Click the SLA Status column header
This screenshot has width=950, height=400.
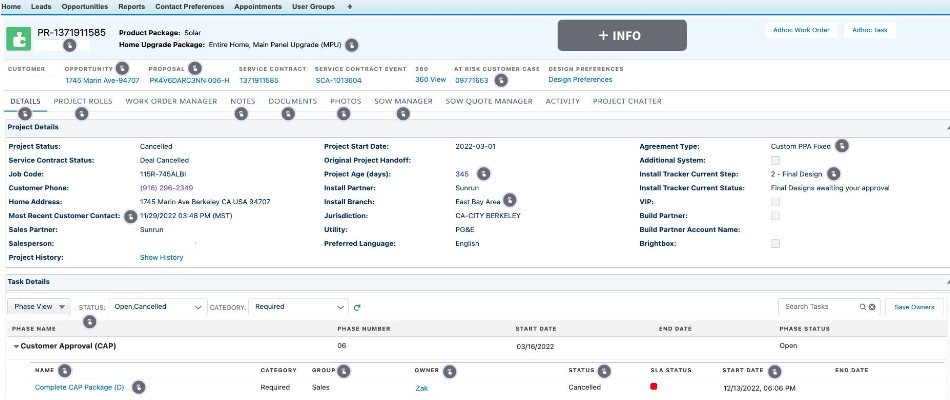pyautogui.click(x=671, y=370)
